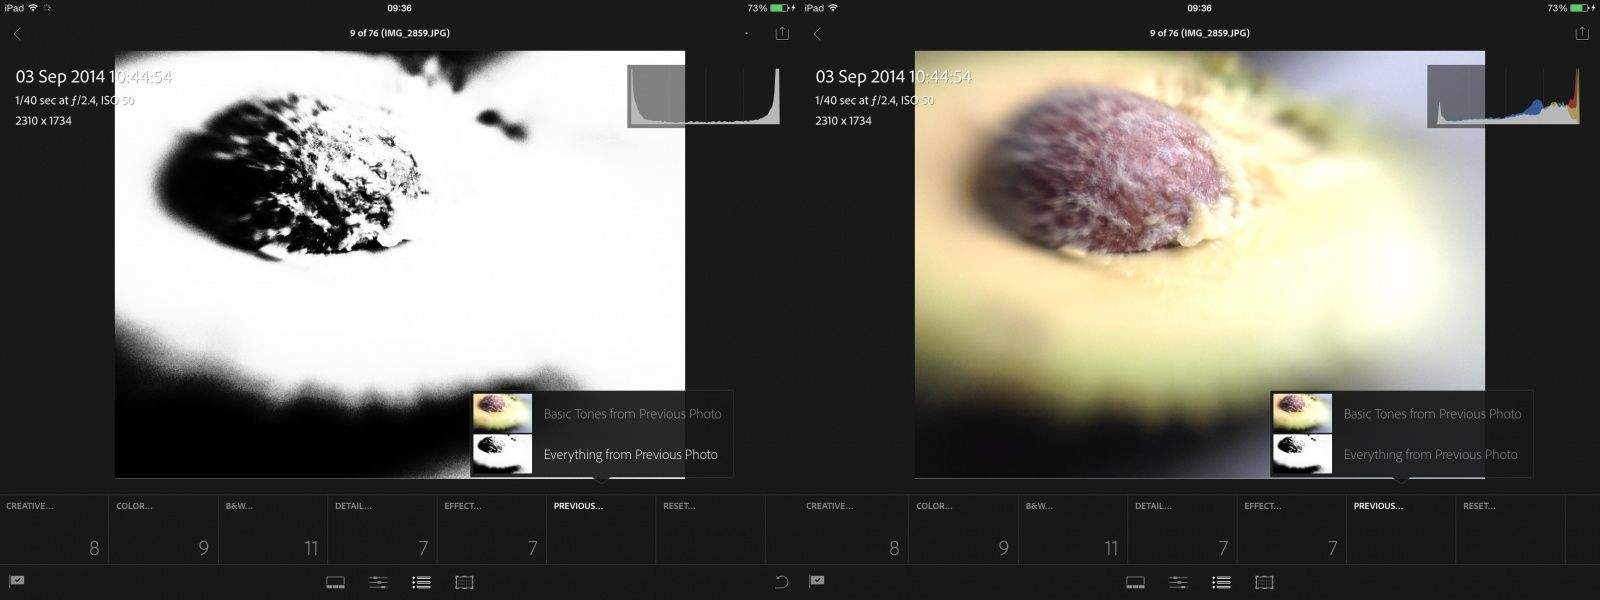Viewport: 1600px width, 600px height.
Task: Tap share icon in right screen header
Action: point(1582,34)
